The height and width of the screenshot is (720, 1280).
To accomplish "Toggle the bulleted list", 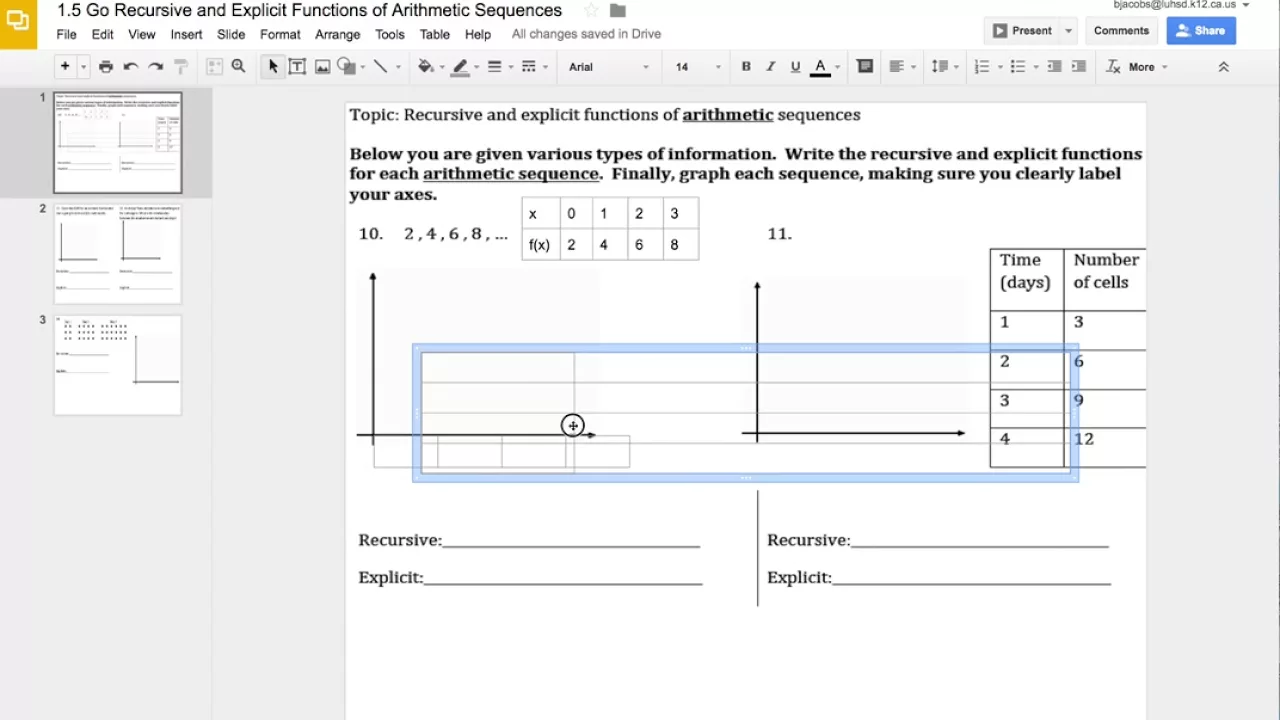I will pos(1018,67).
